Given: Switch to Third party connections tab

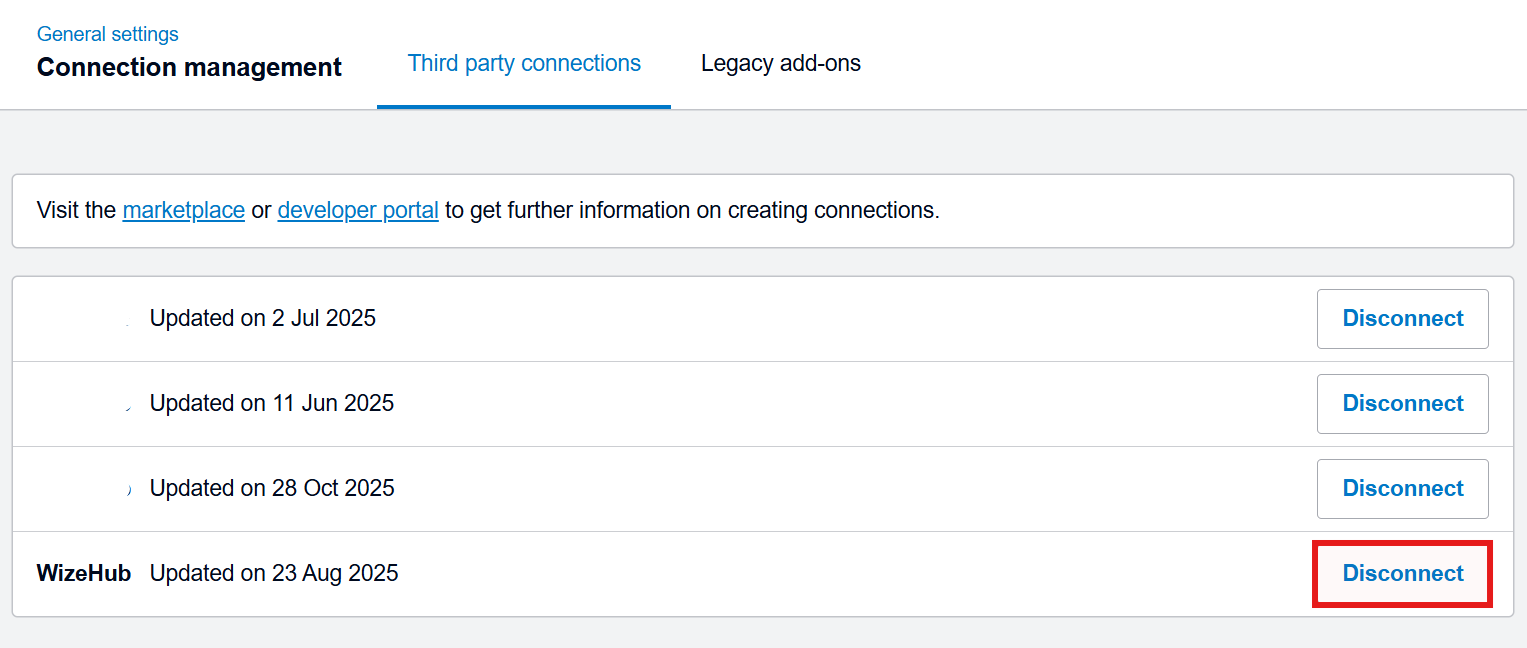Looking at the screenshot, I should click(524, 64).
